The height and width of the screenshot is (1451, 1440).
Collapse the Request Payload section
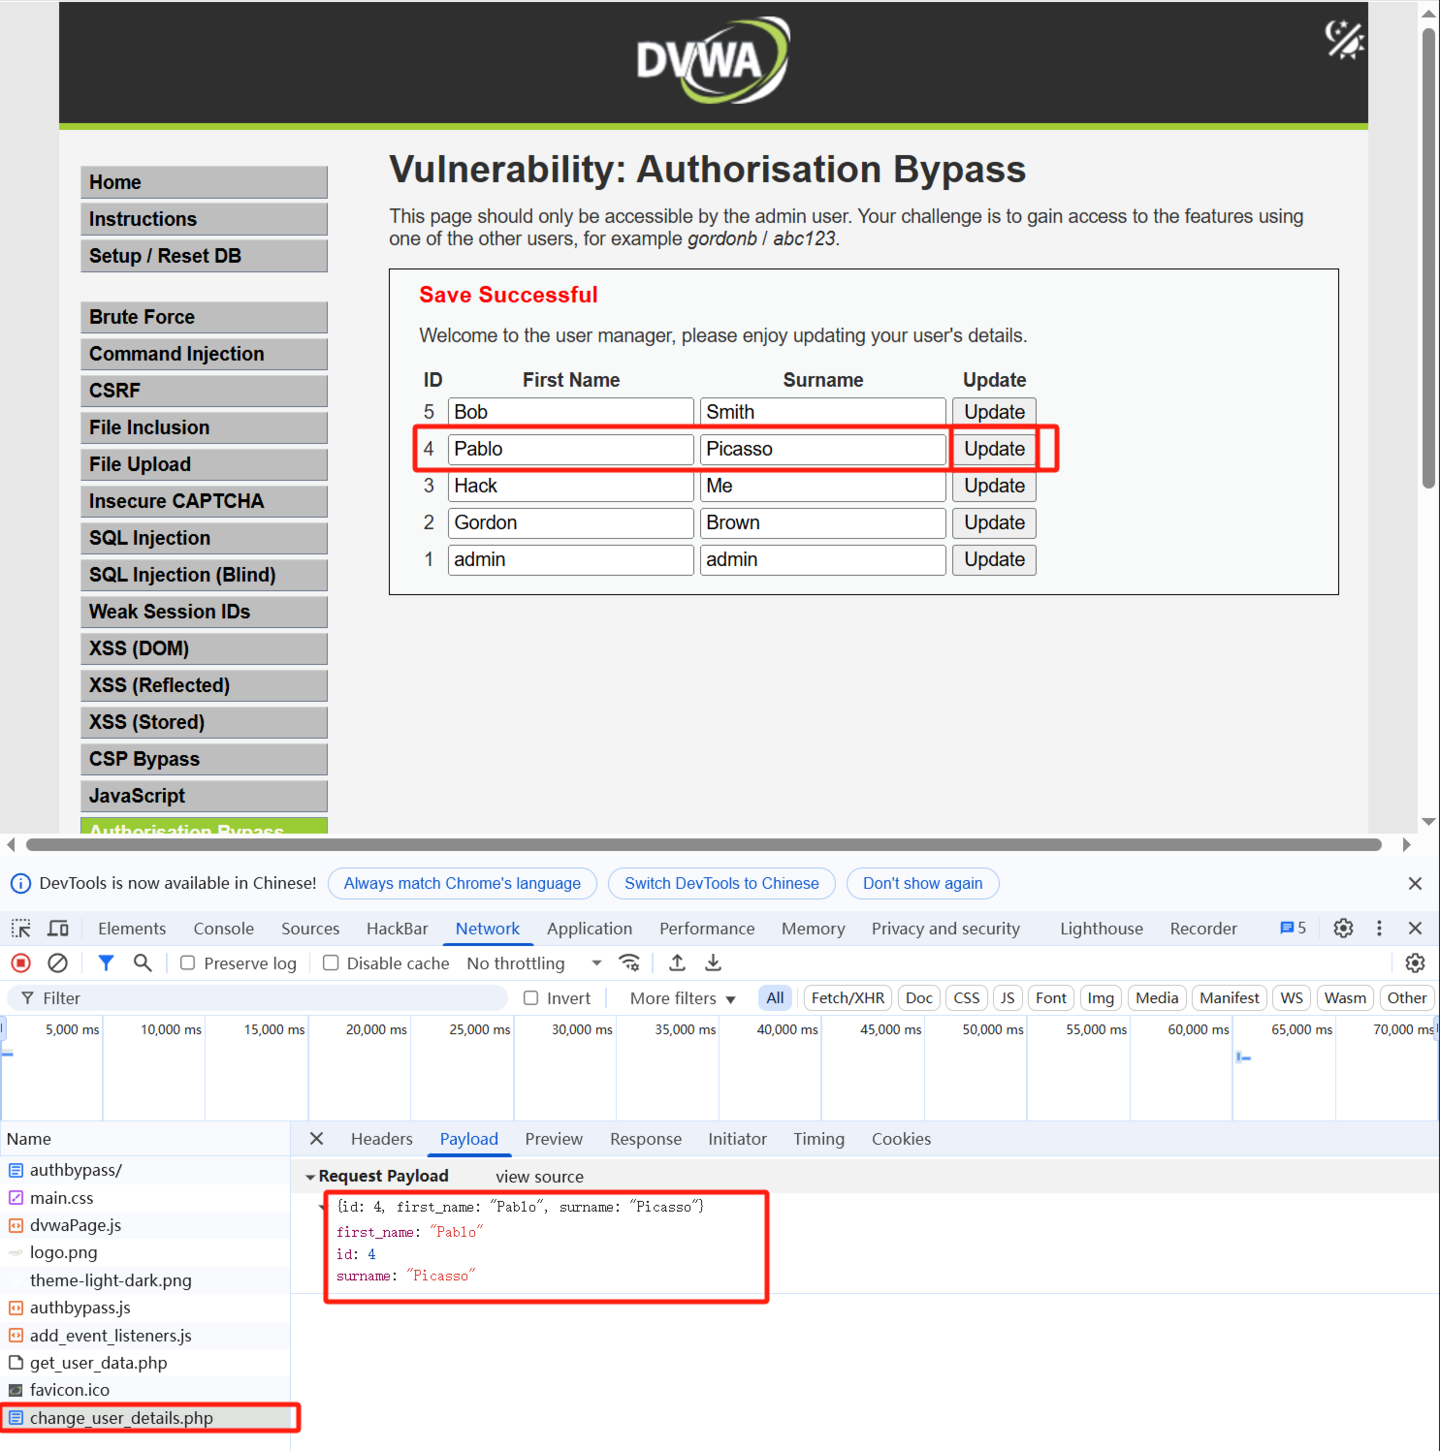(310, 1177)
